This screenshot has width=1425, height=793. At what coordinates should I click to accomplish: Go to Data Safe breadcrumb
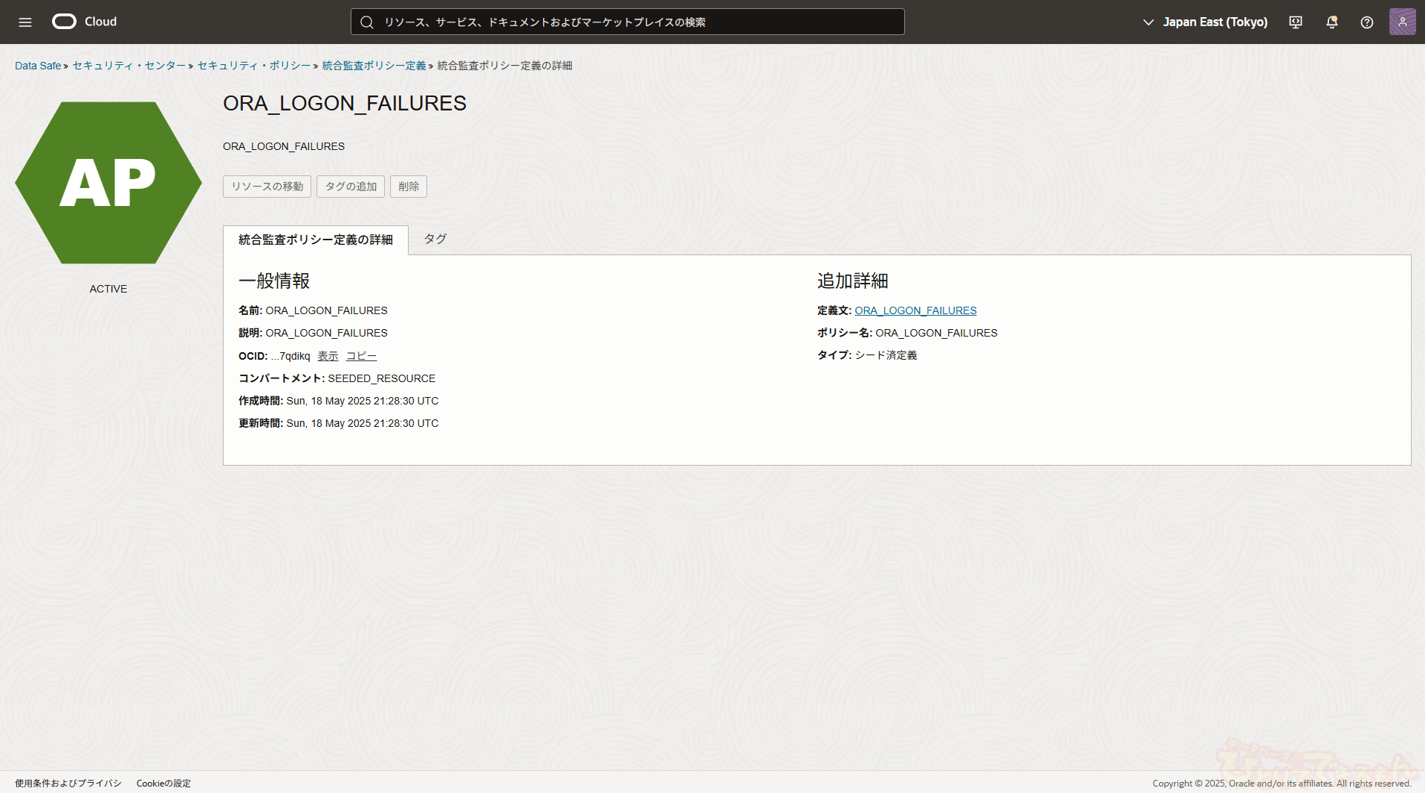click(x=38, y=66)
